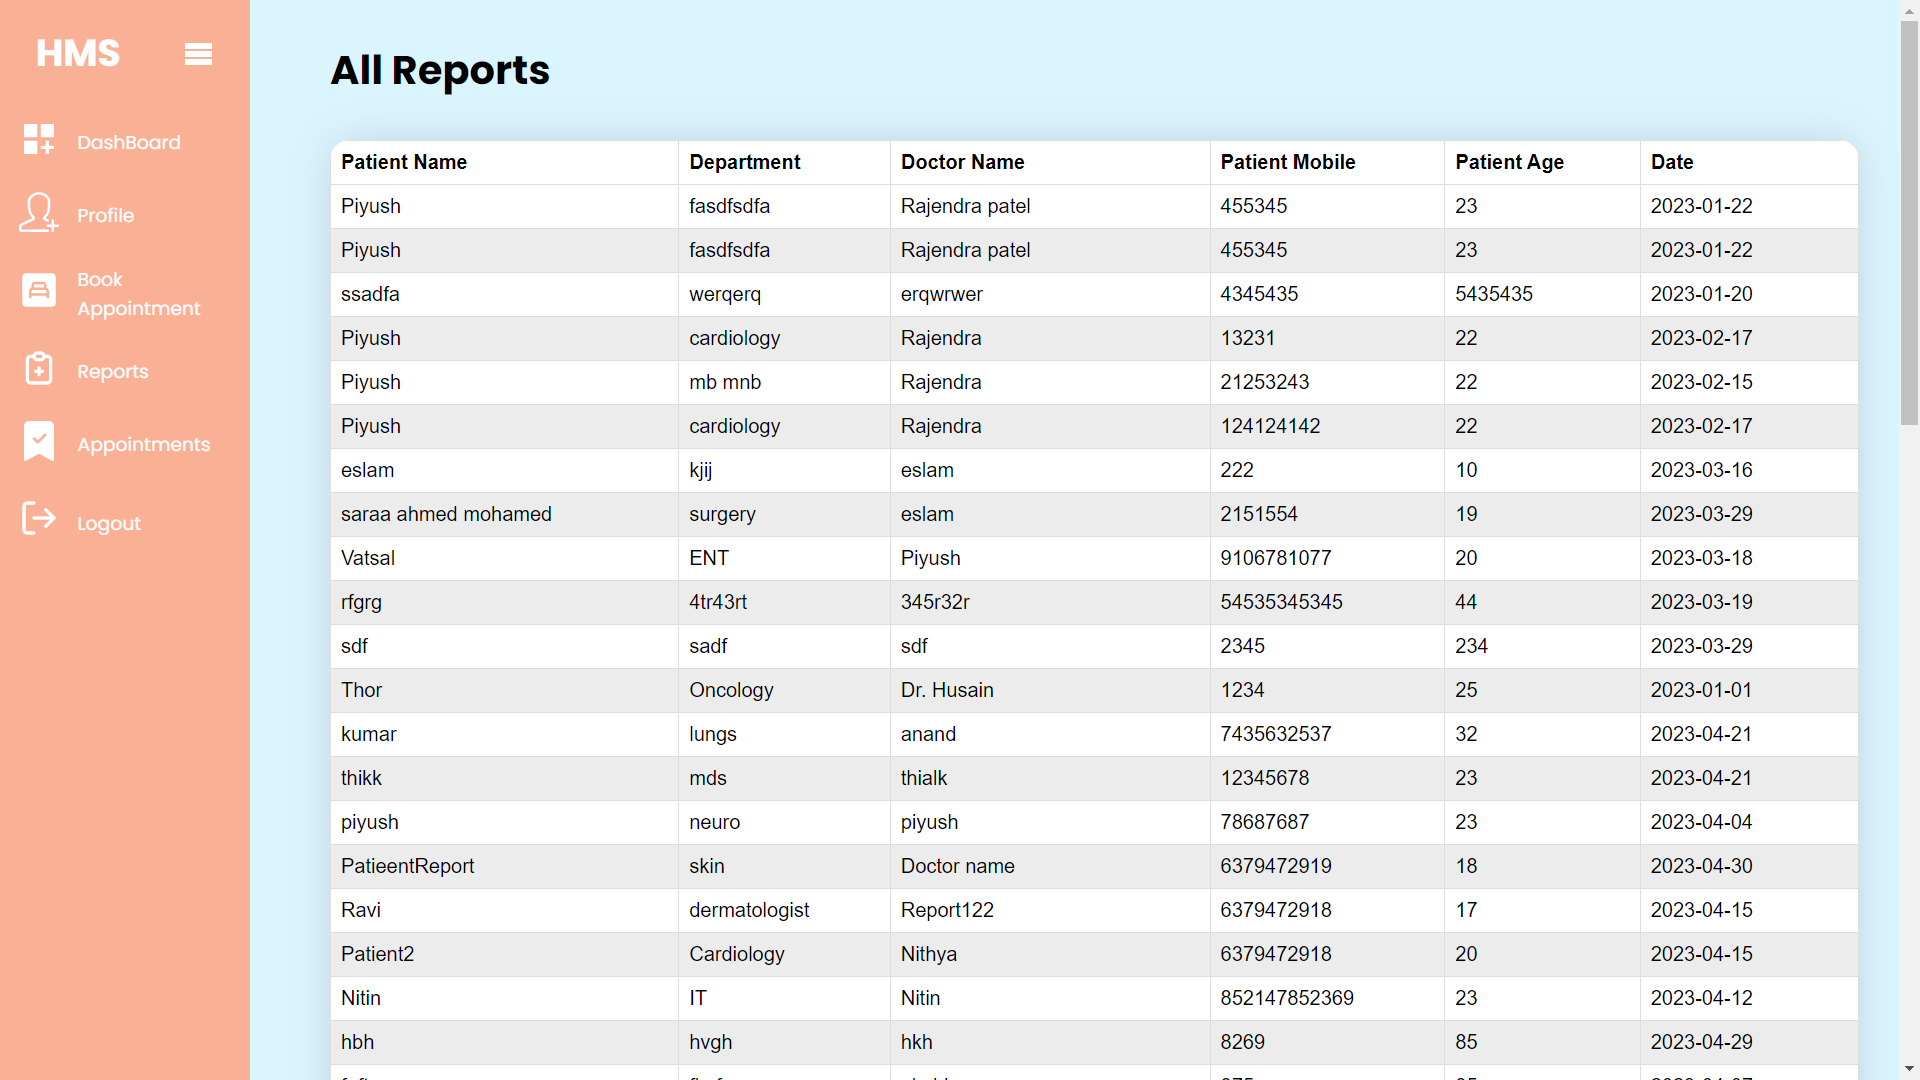1920x1080 pixels.
Task: Open the Reports text link
Action: point(112,371)
